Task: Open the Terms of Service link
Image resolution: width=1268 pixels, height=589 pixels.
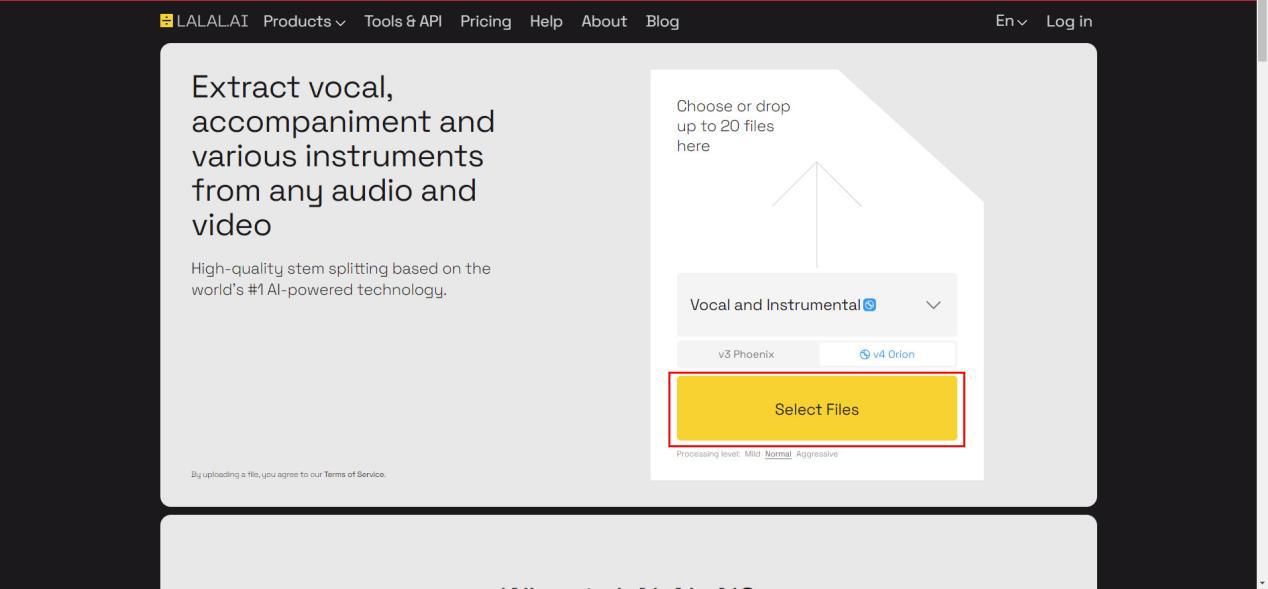Action: (x=354, y=475)
